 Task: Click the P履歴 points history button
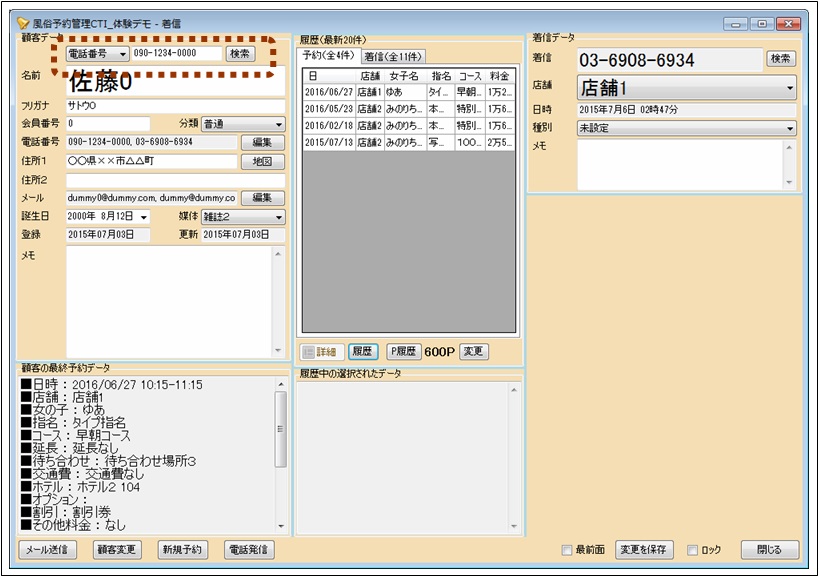point(403,352)
